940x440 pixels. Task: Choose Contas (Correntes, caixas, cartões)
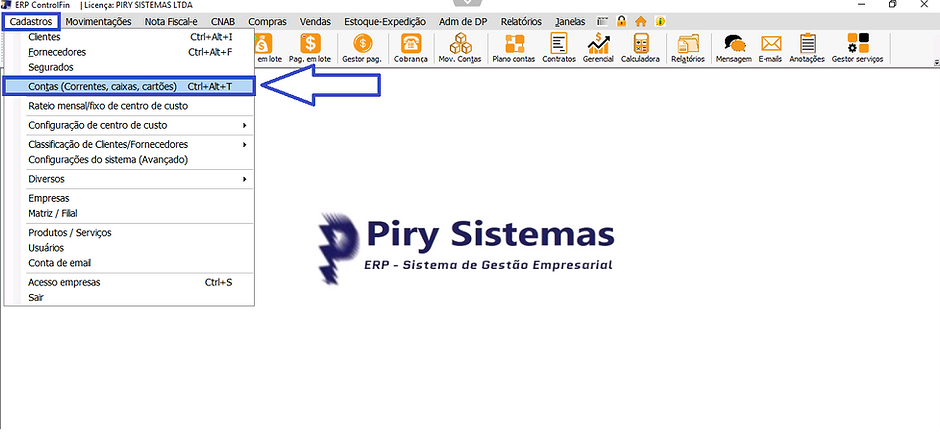click(x=129, y=86)
